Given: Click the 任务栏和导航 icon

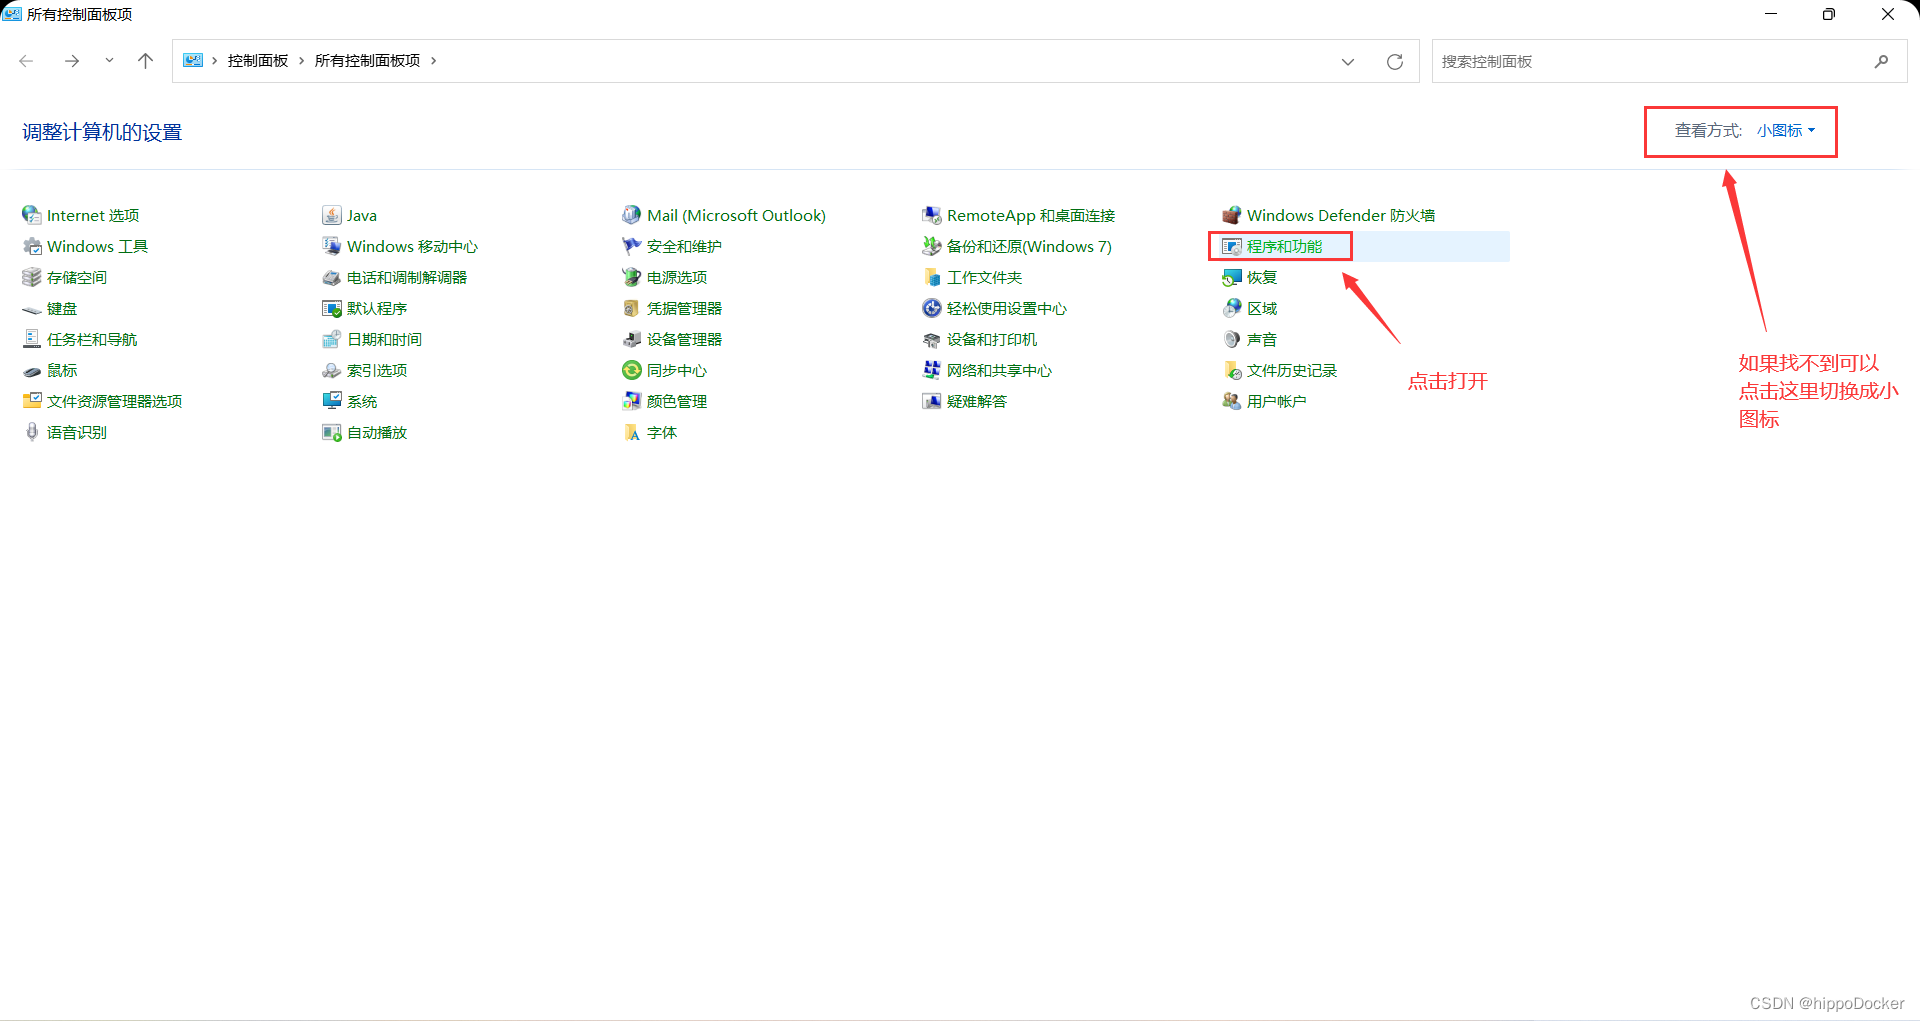Looking at the screenshot, I should point(32,339).
